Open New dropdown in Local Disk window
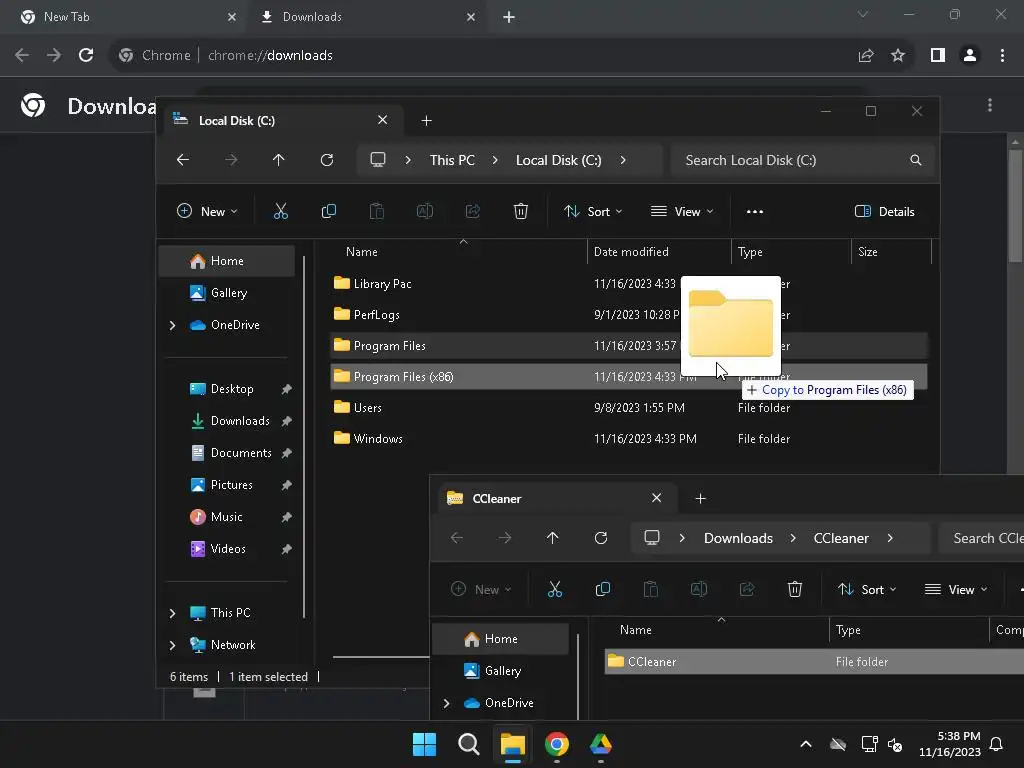The image size is (1024, 768). pos(207,212)
